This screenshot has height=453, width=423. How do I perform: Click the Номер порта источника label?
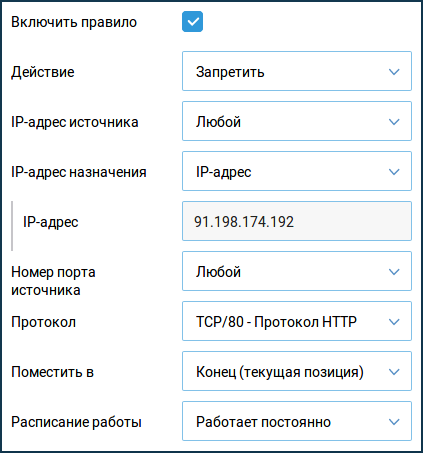[53, 281]
